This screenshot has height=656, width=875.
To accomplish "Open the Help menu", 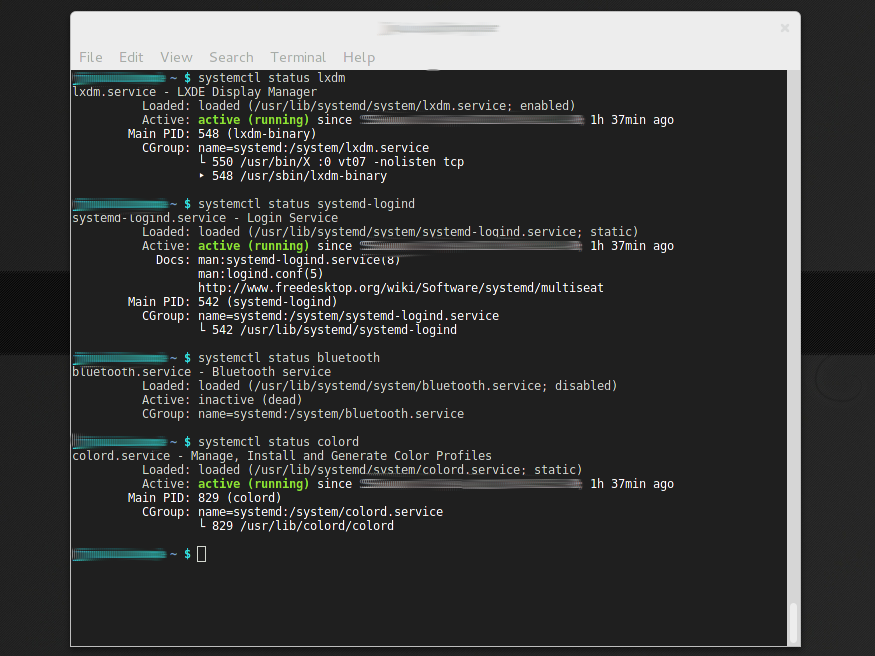I will pos(359,57).
